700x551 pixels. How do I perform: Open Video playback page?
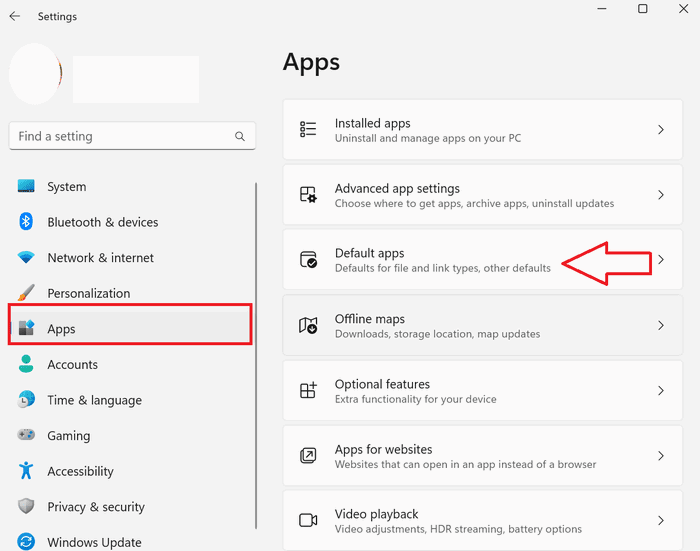point(483,520)
